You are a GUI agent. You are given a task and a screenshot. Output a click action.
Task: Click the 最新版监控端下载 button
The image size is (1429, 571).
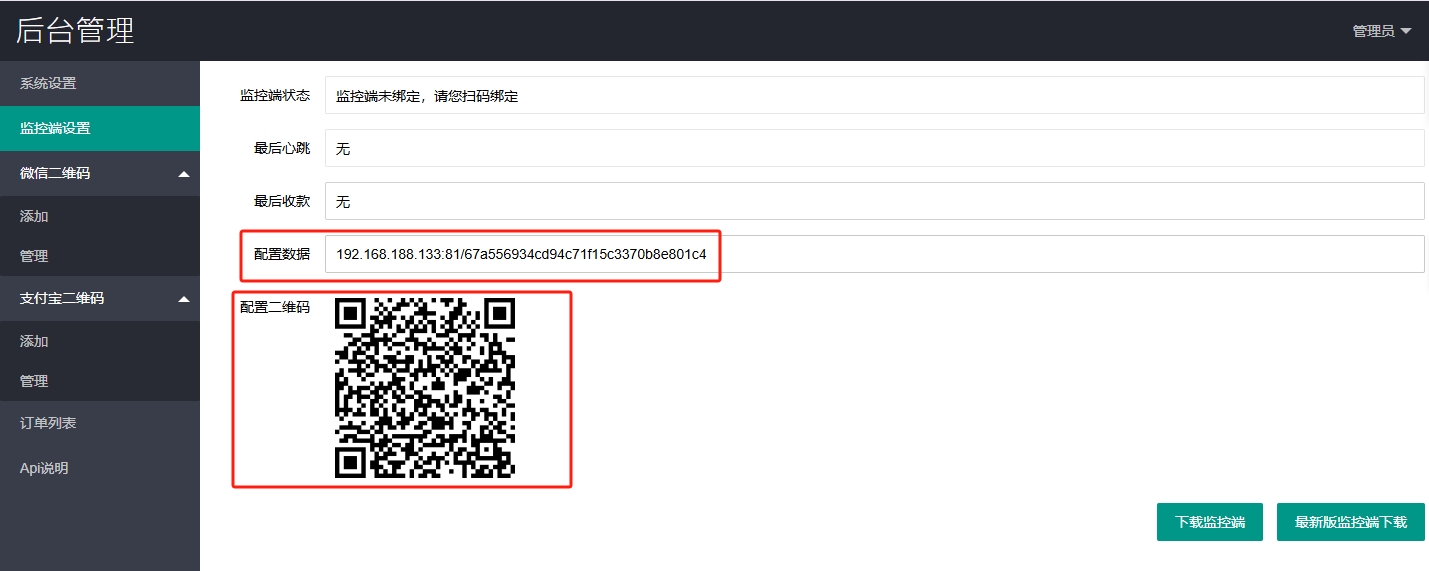1351,522
